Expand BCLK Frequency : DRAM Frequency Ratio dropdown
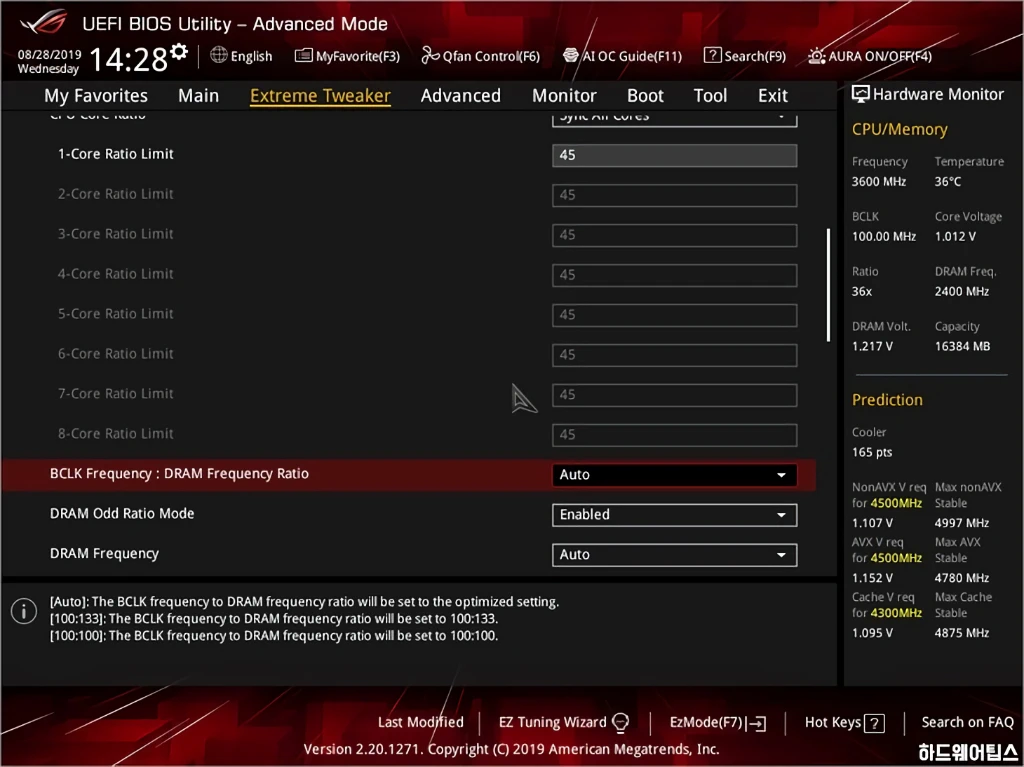This screenshot has width=1024, height=767. pos(674,475)
